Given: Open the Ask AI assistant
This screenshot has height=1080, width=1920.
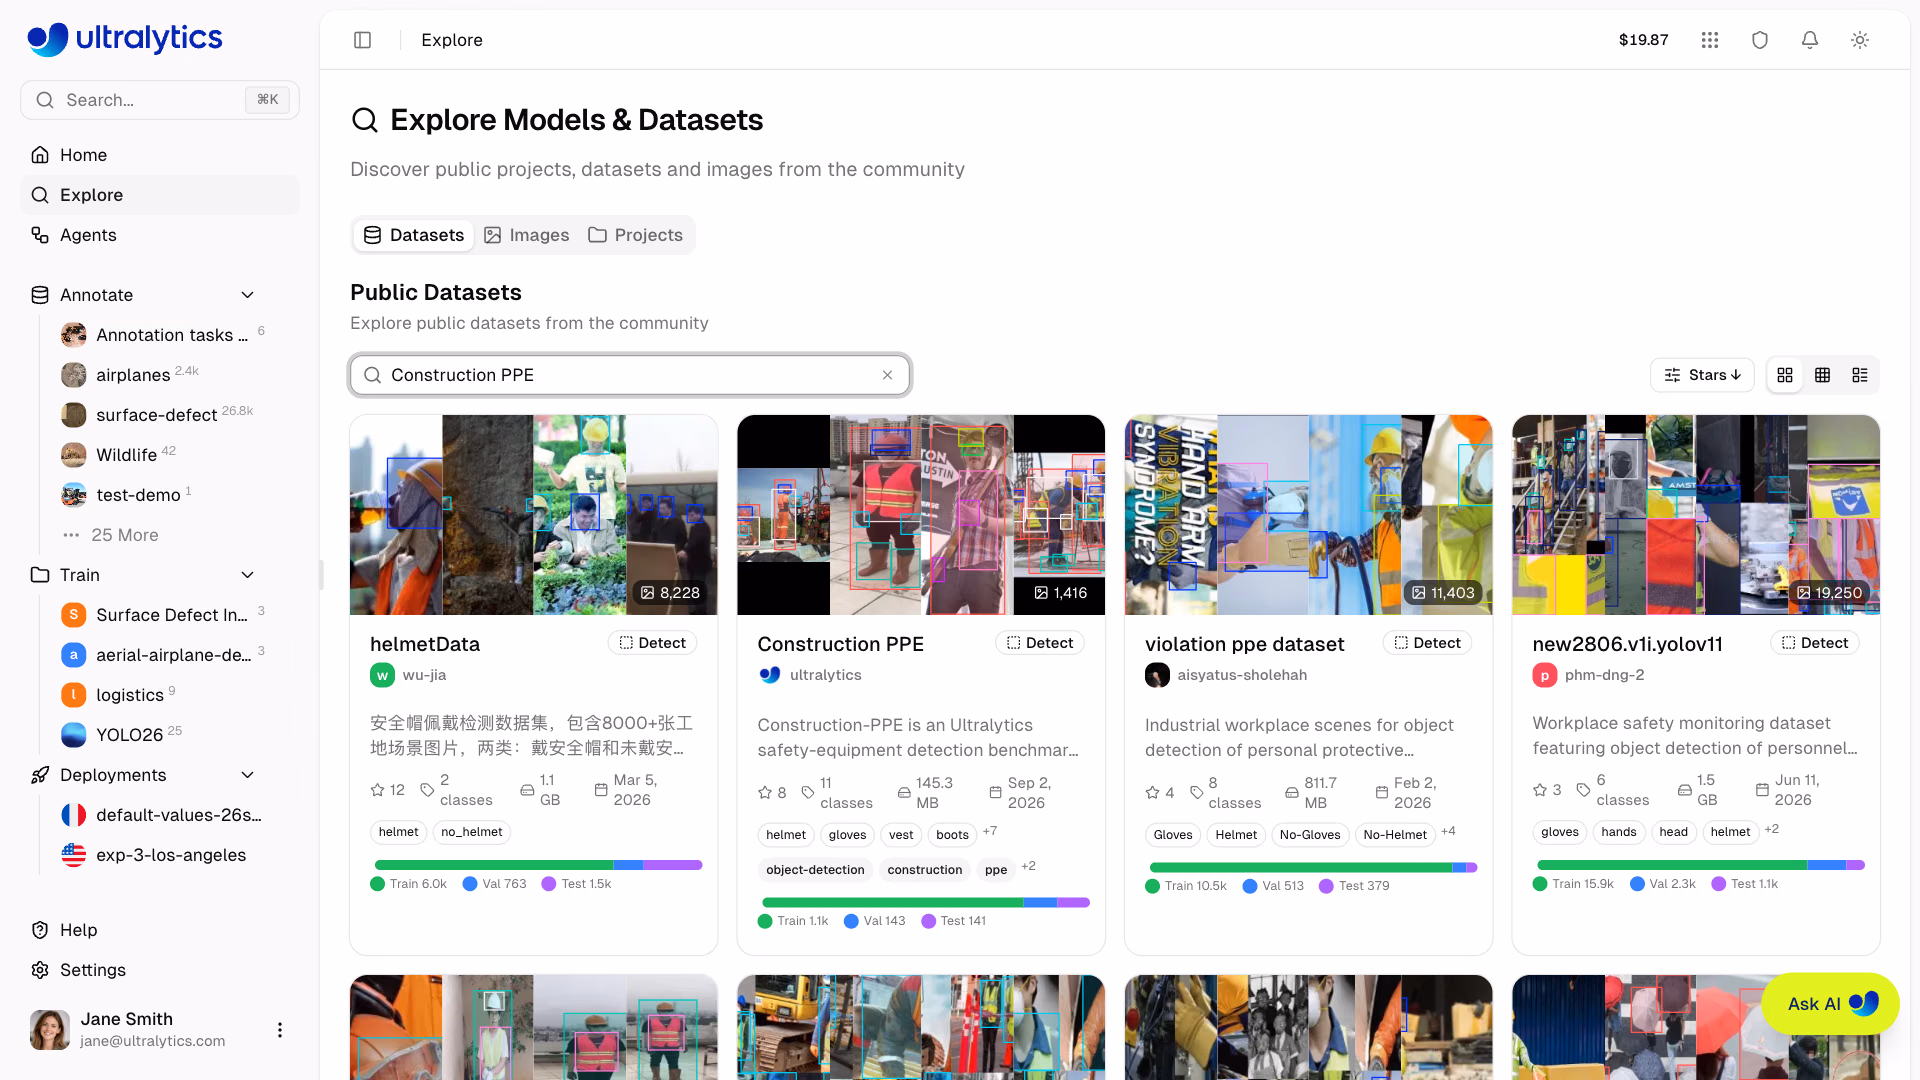Looking at the screenshot, I should tap(1830, 1004).
